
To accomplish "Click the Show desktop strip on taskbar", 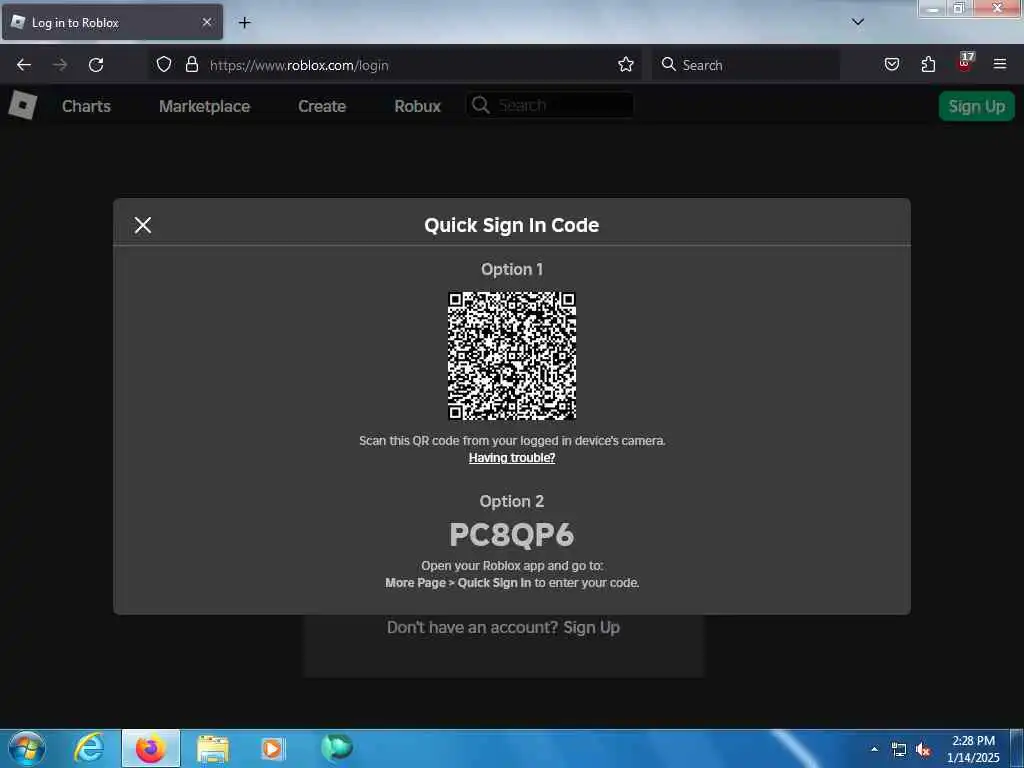I will tap(1017, 749).
